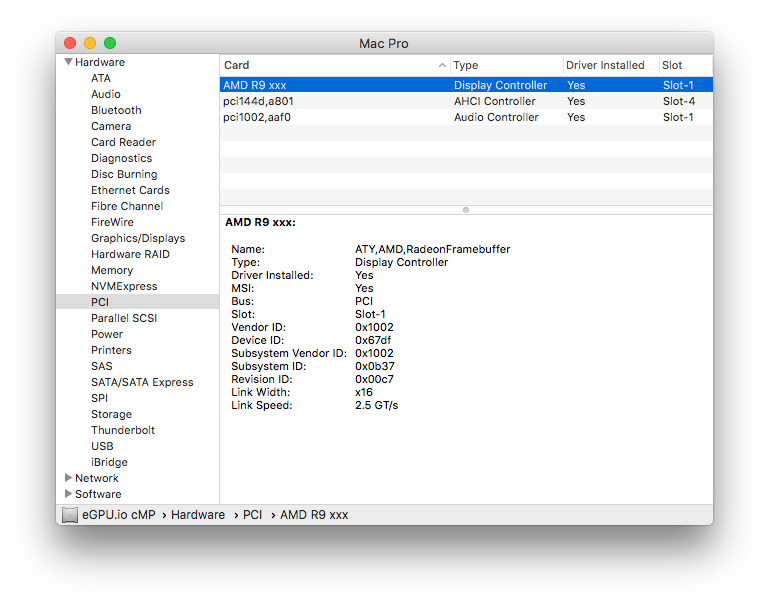Select Camera in the sidebar
Screen dimensions: 769x605
[x=111, y=126]
